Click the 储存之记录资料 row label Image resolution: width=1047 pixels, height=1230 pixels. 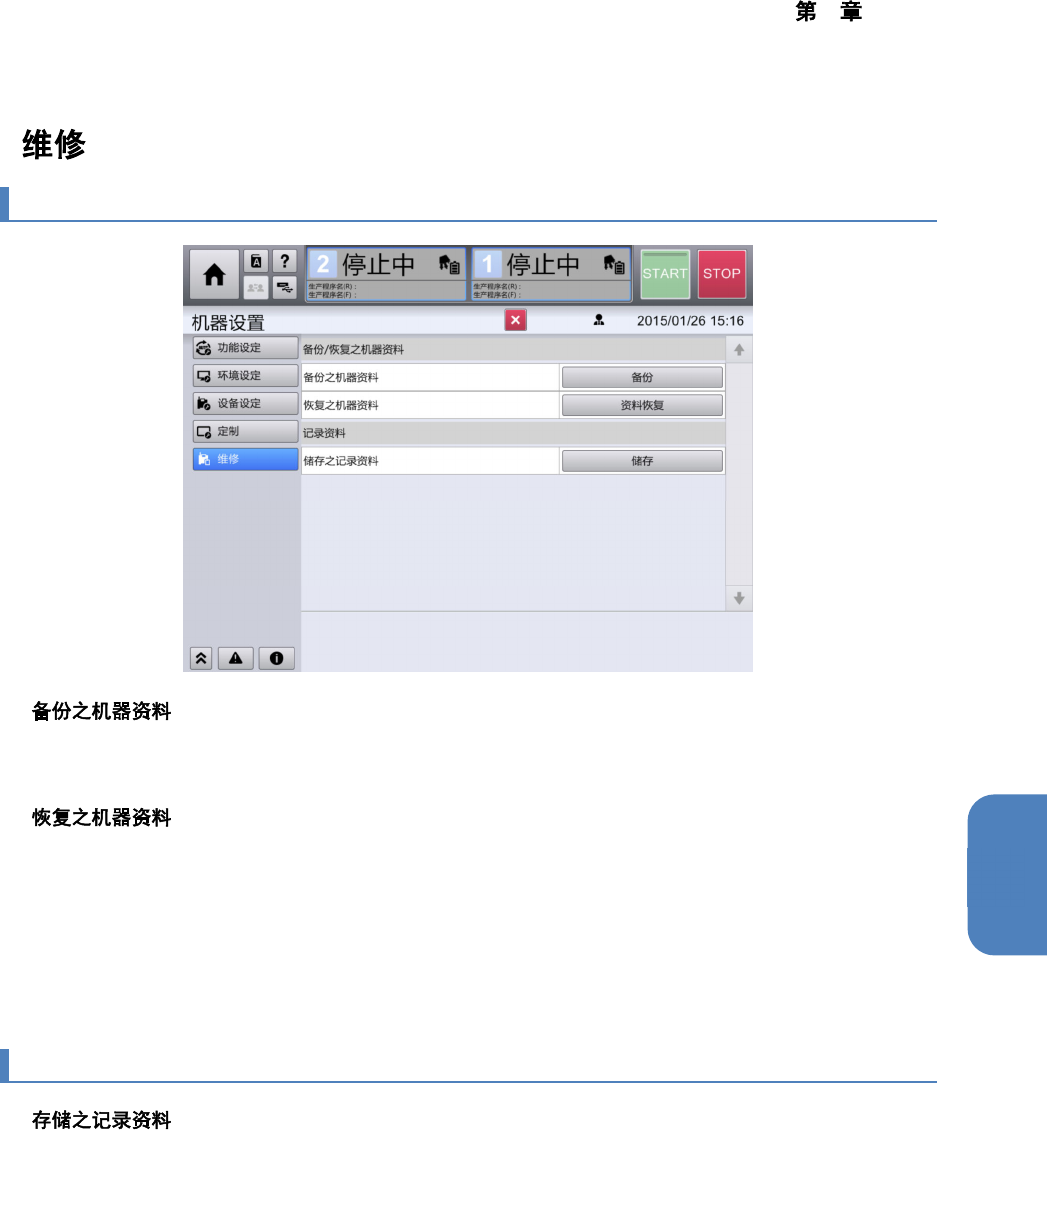click(341, 462)
